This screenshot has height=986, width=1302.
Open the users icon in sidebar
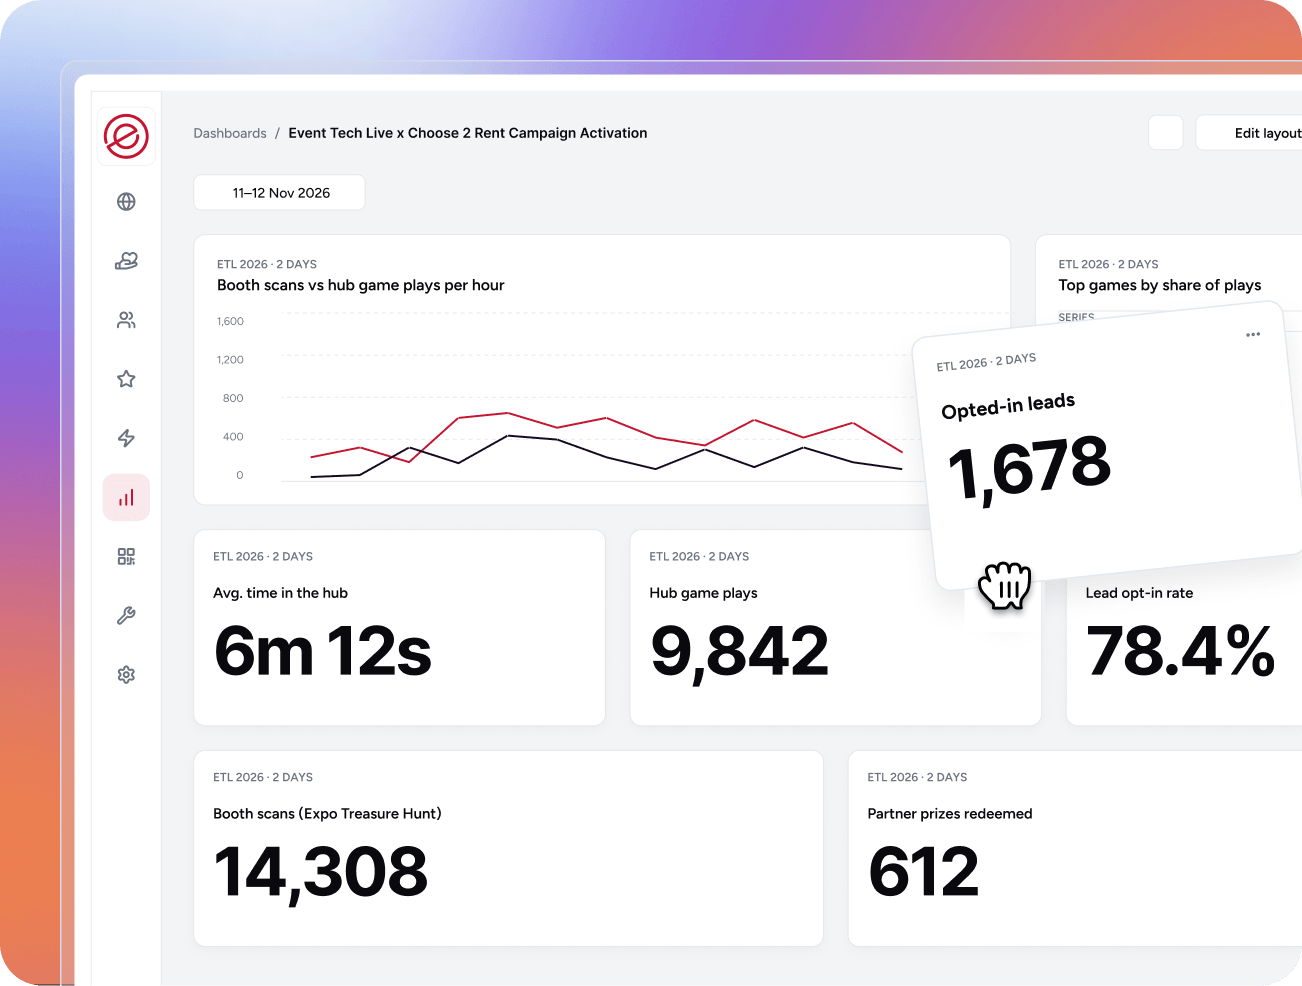tap(126, 320)
